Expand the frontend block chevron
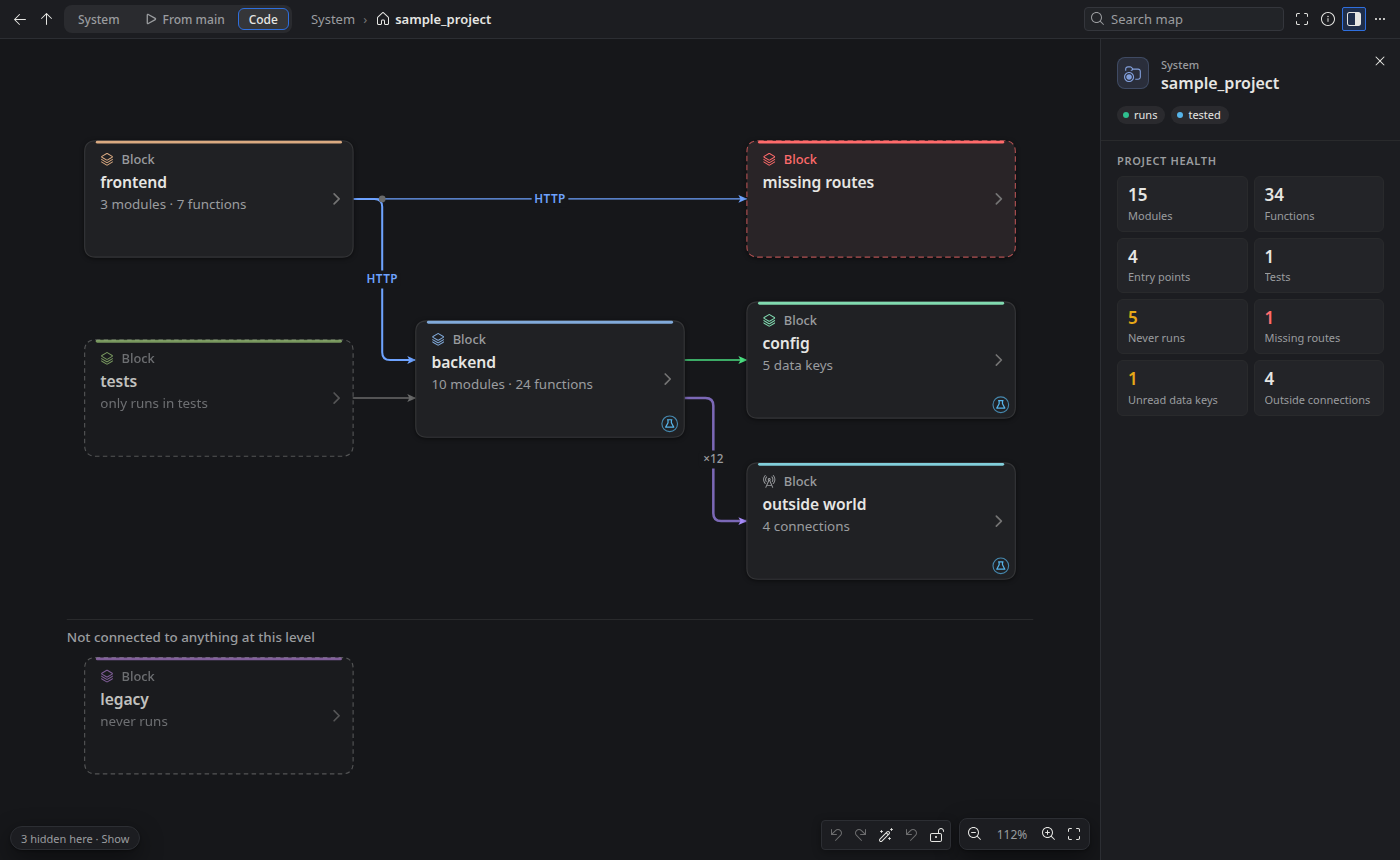Screen dimensions: 1400x860 coord(336,199)
